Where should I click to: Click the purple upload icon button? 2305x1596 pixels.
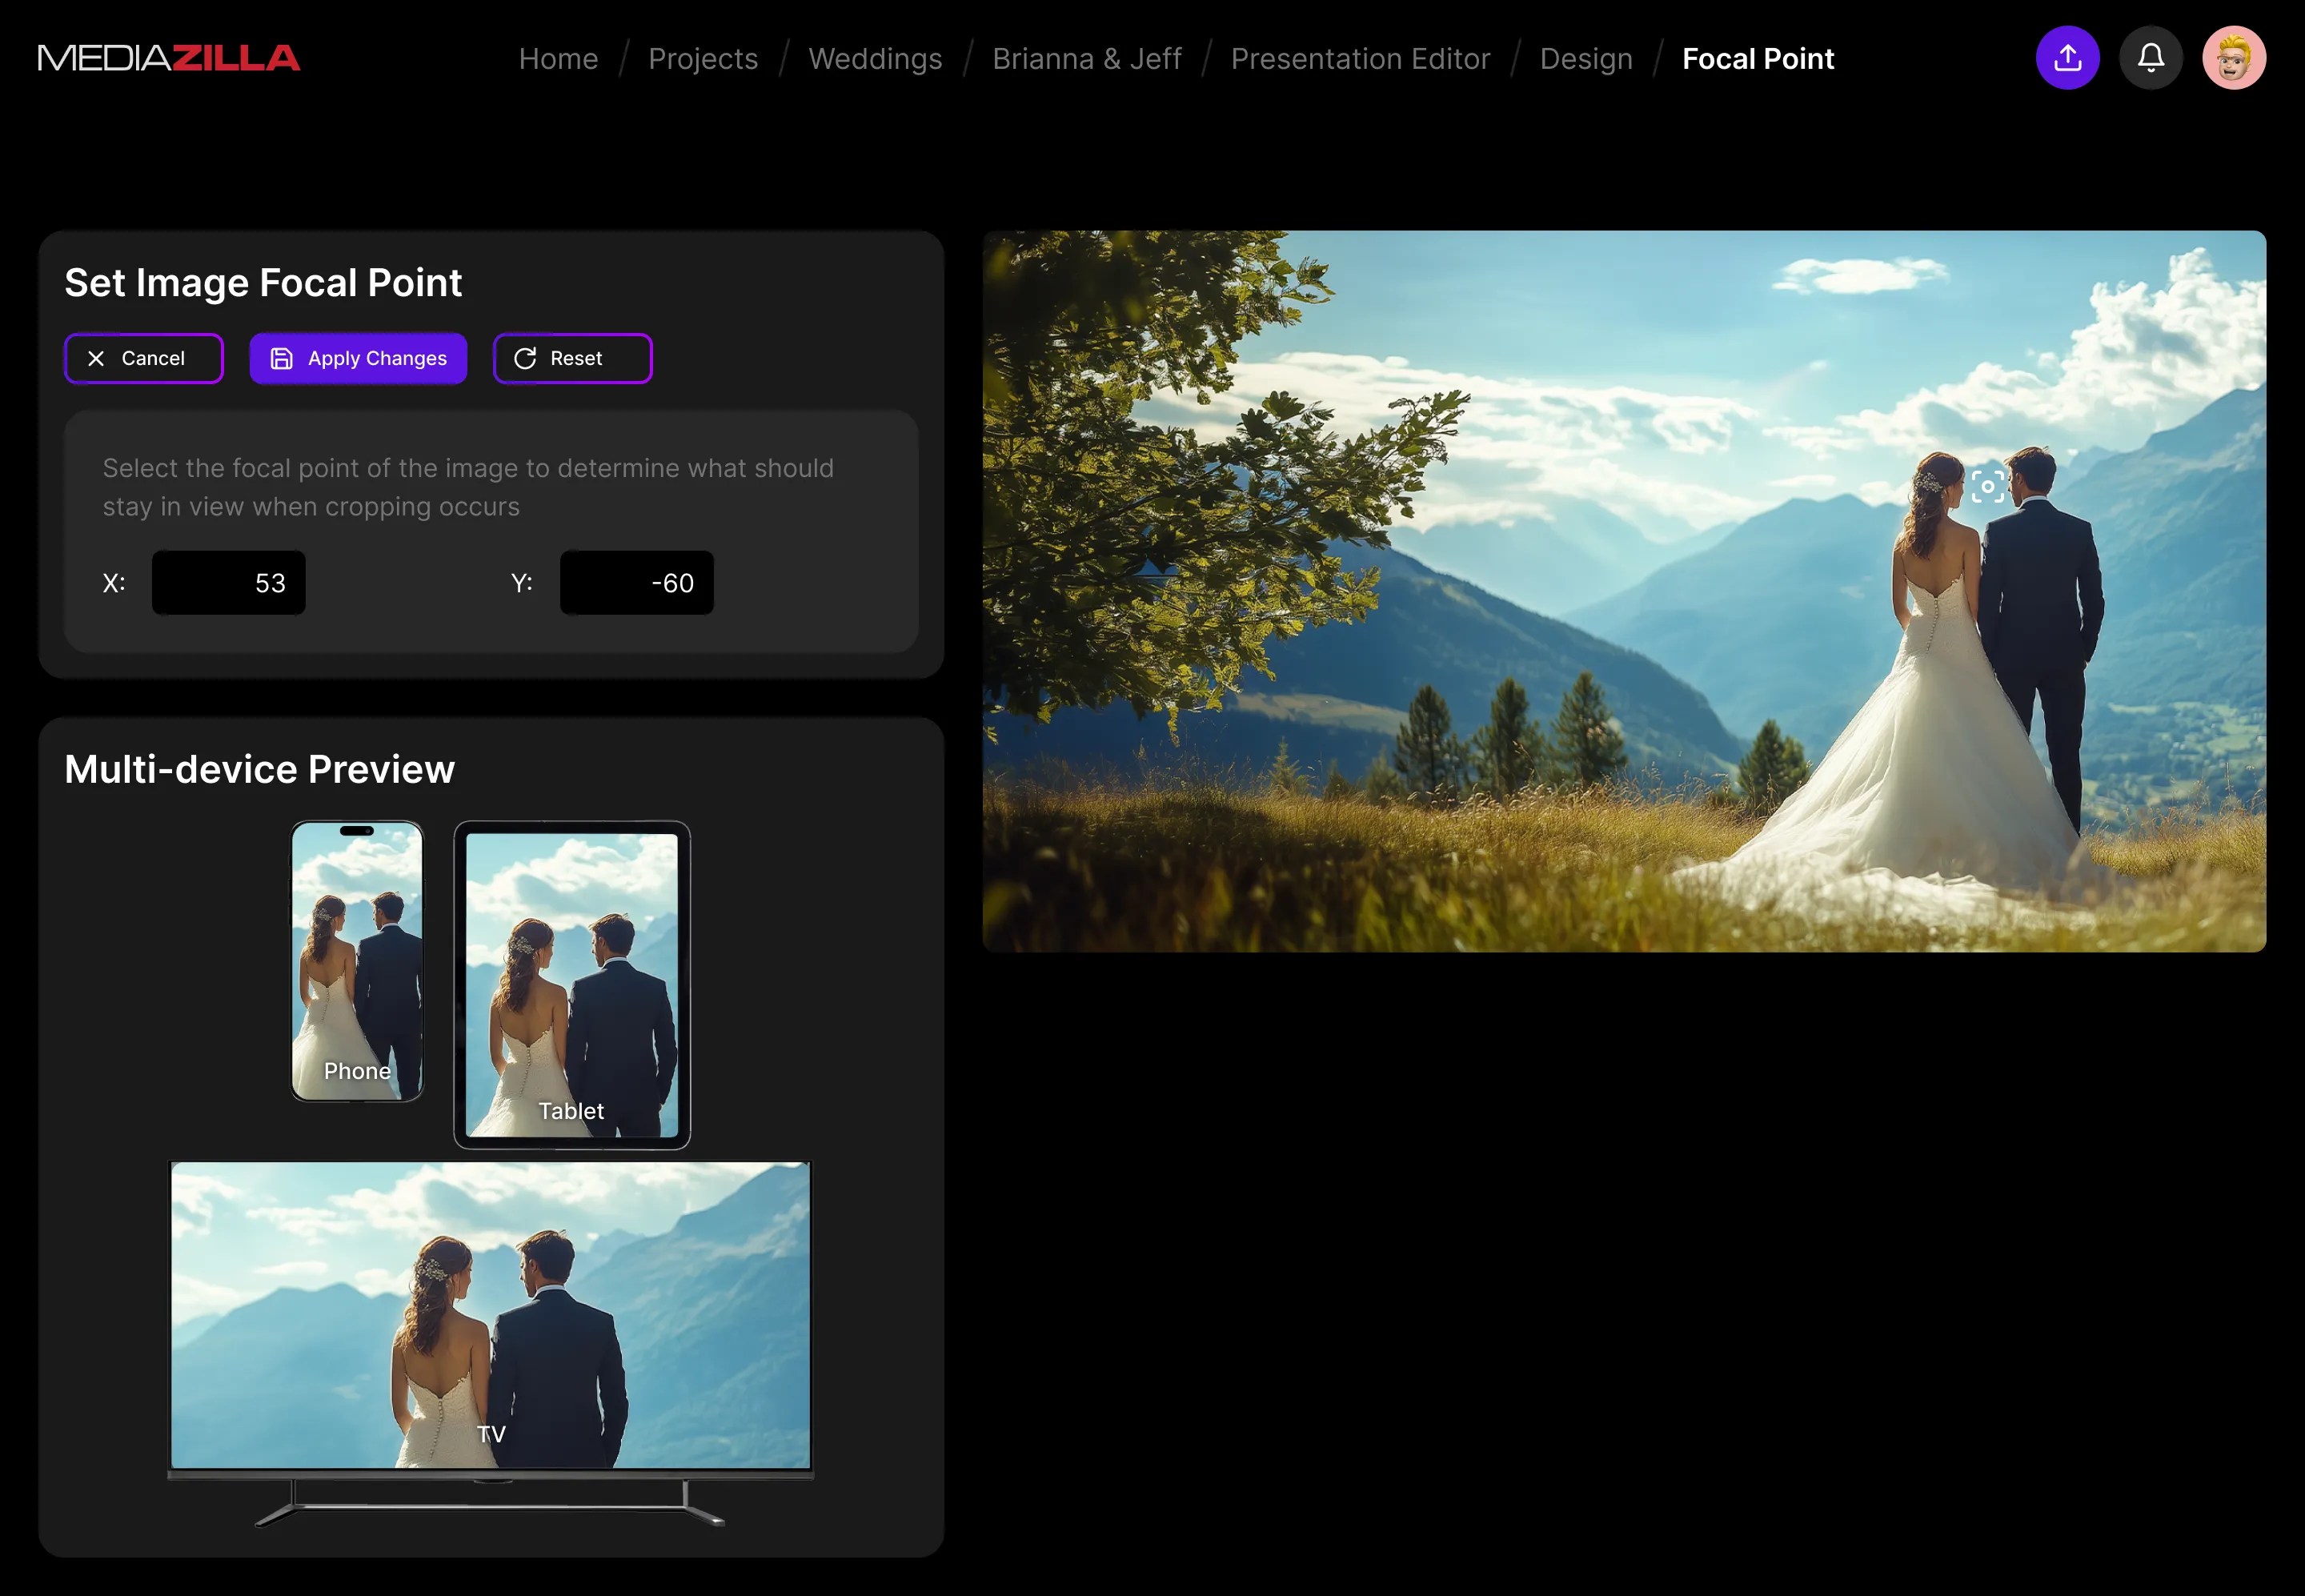point(2067,58)
